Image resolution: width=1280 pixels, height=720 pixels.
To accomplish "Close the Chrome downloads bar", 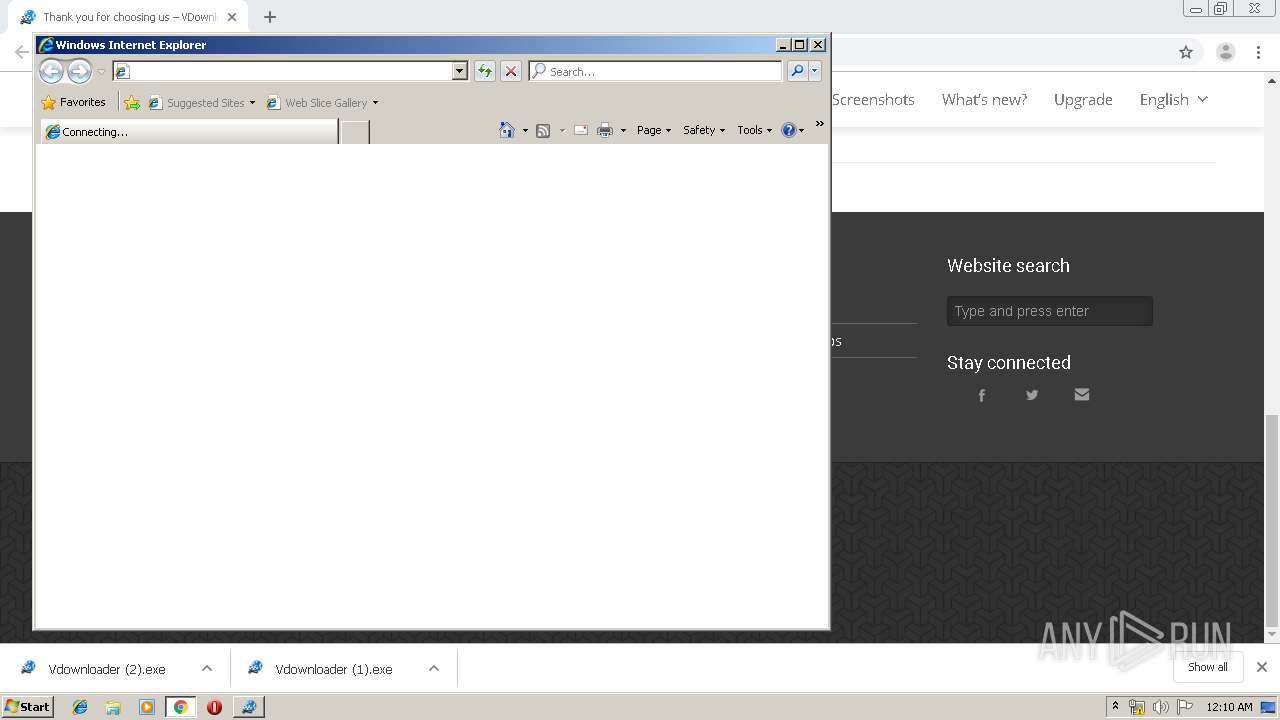I will click(1262, 667).
